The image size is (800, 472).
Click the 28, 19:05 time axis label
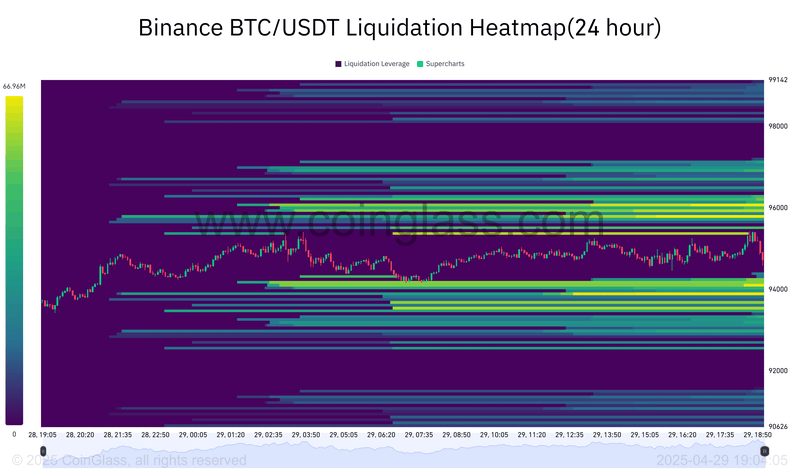point(42,435)
